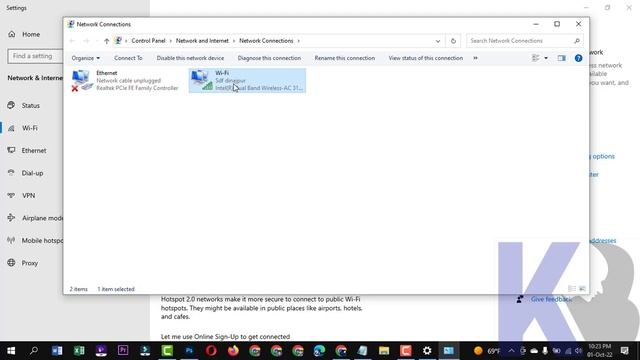Switch to details view in status bar
Screen dimensions: 640x360
(x=572, y=289)
